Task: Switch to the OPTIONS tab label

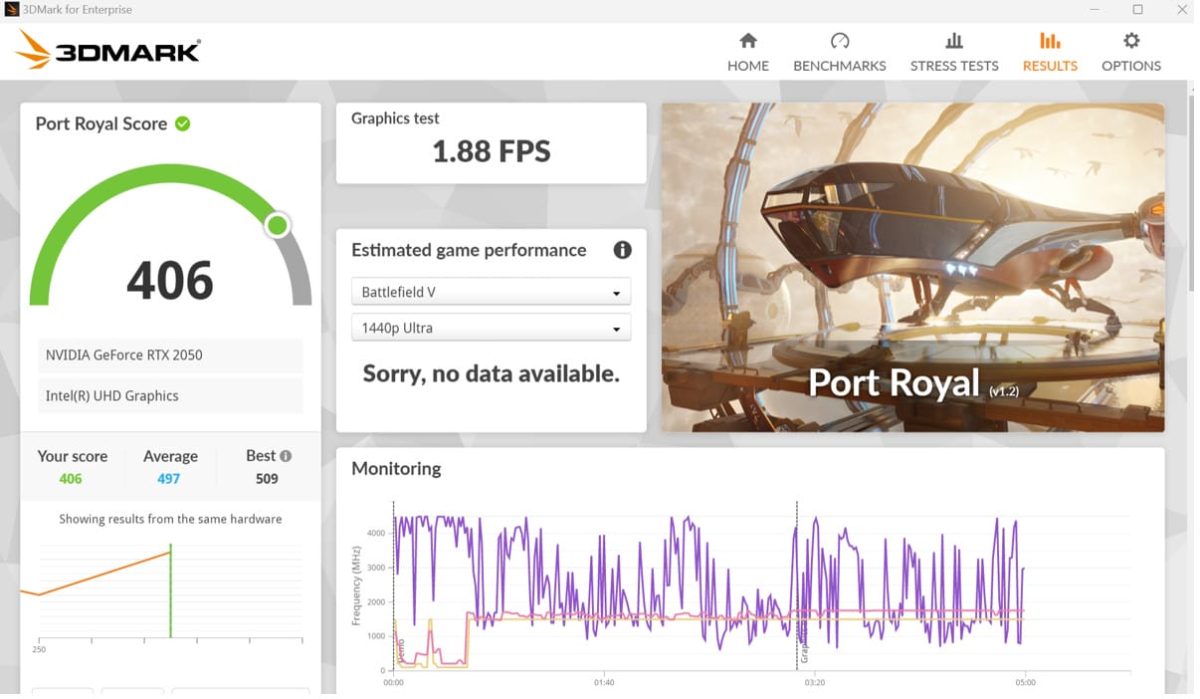Action: [x=1131, y=66]
